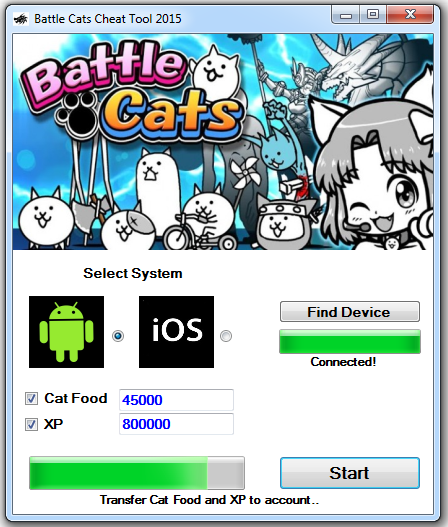Viewport: 448px width, 527px height.
Task: Select the iOS radio button
Action: tap(226, 336)
